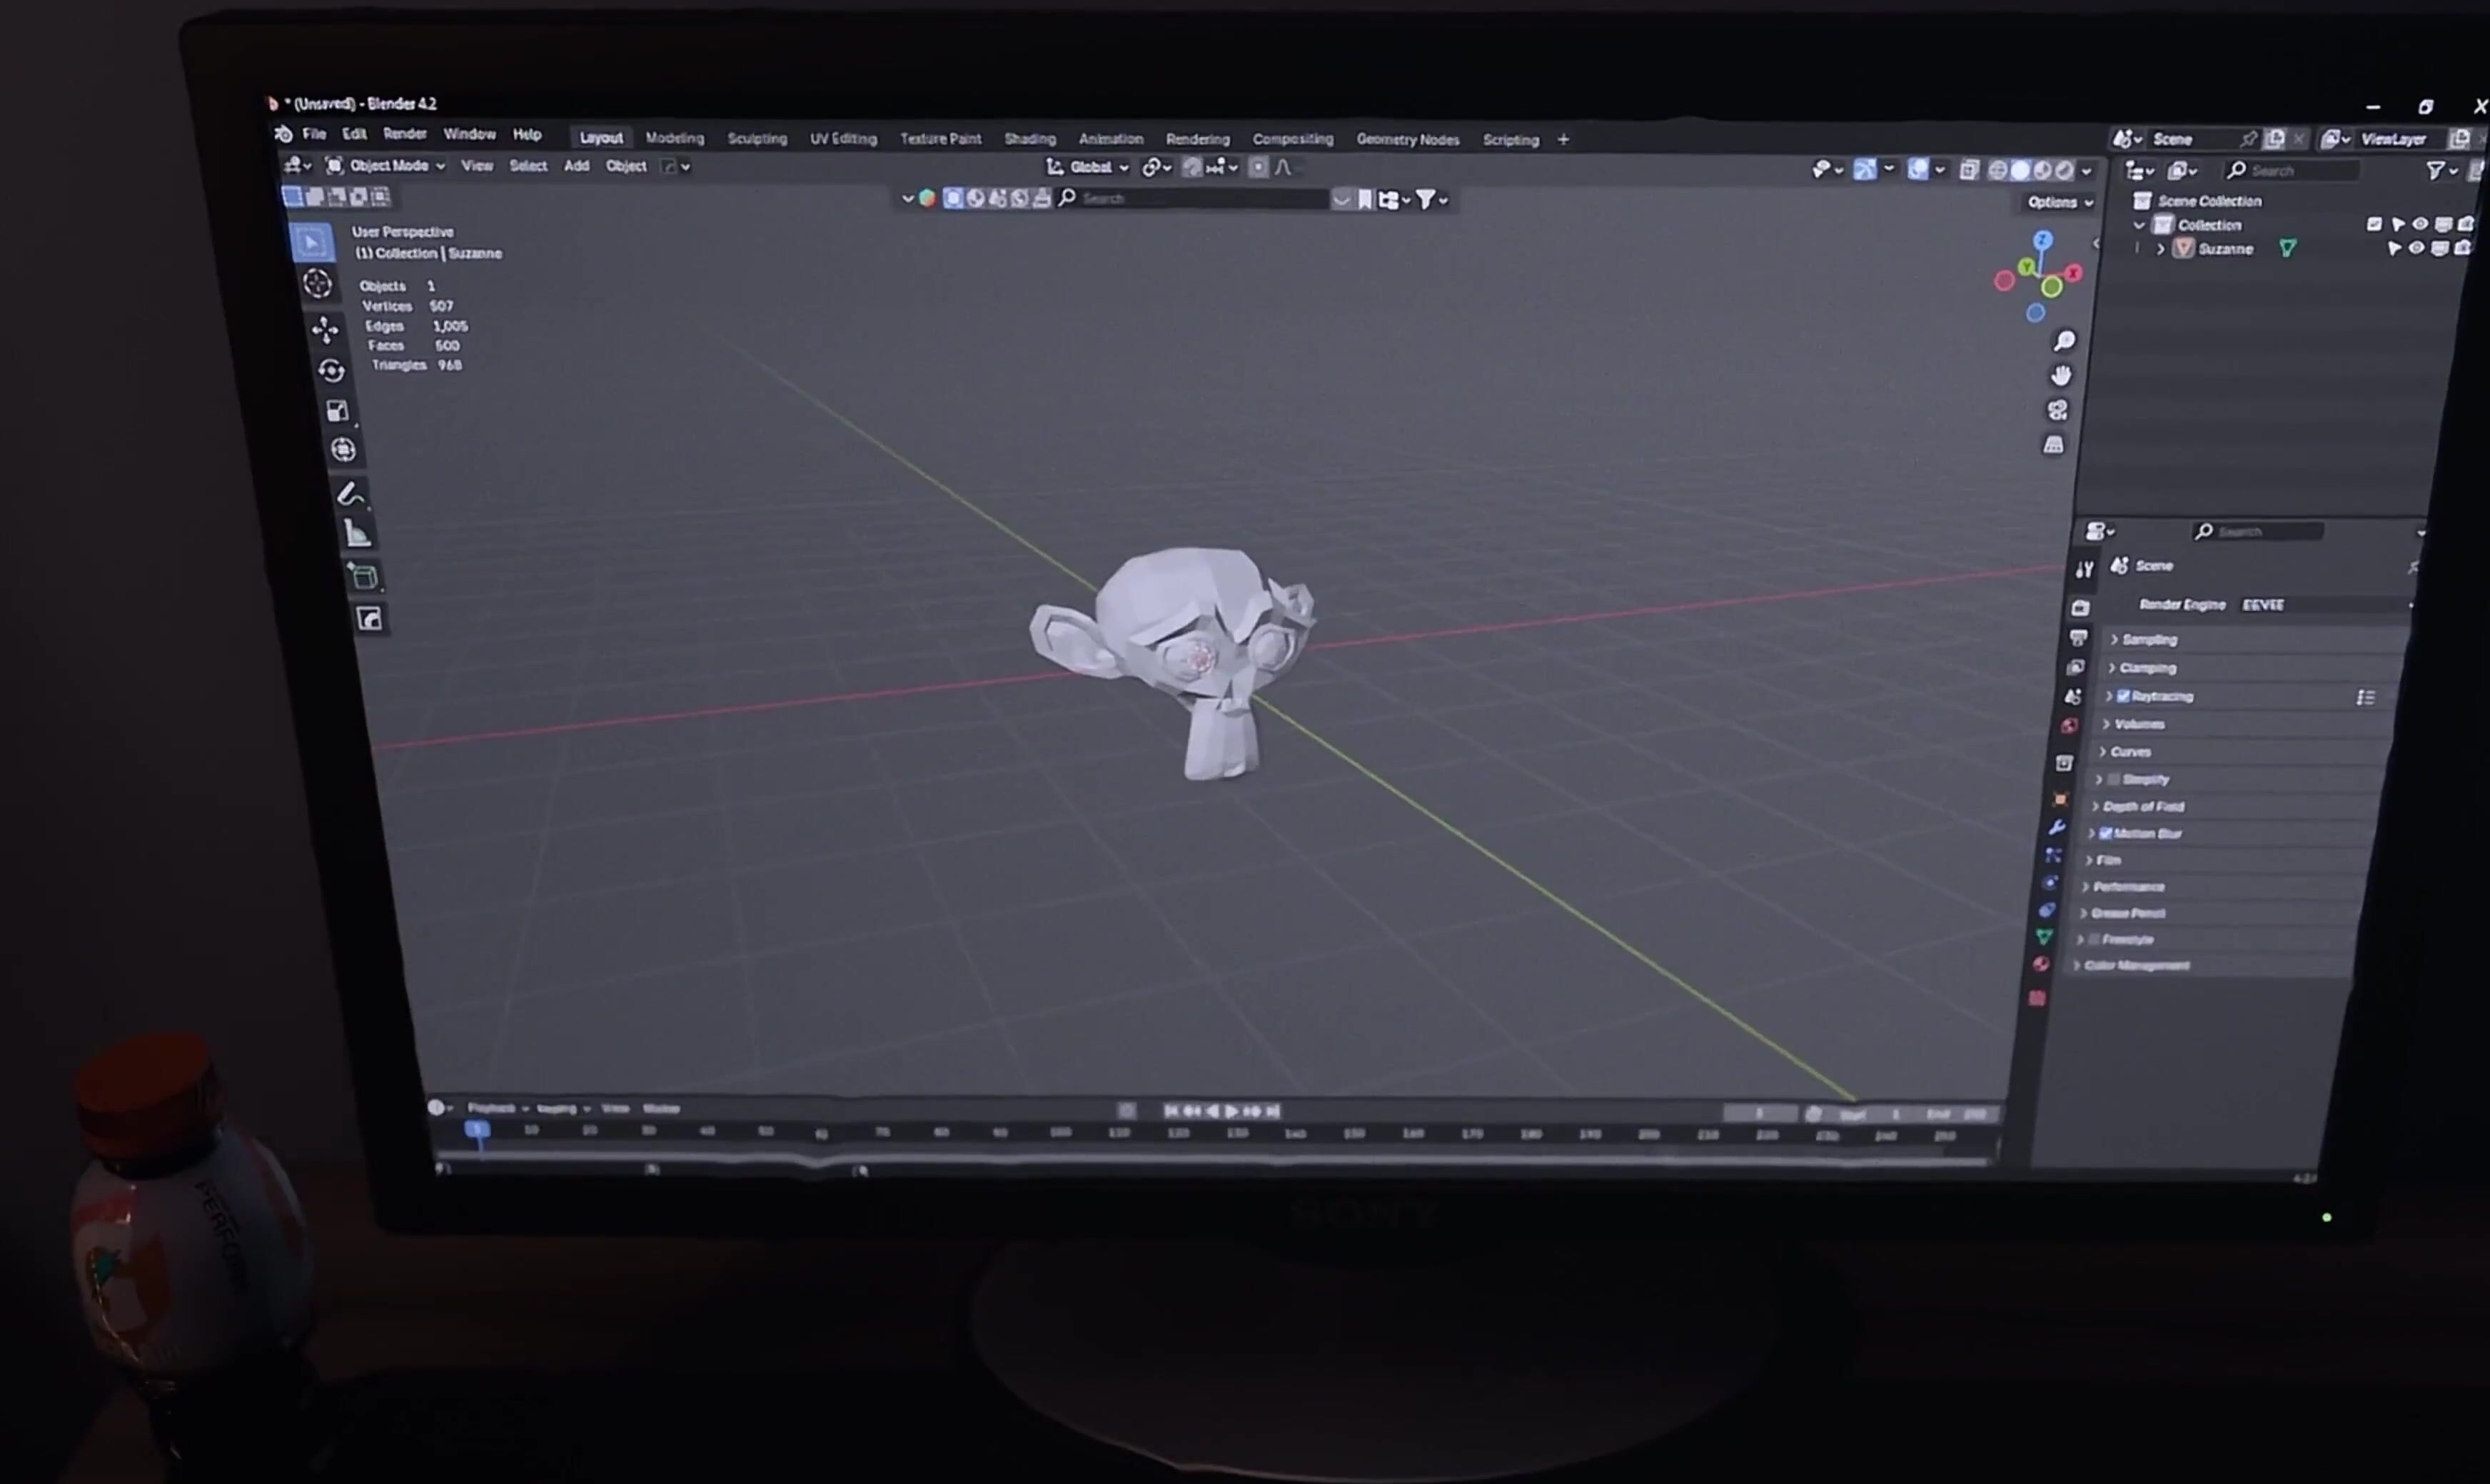Toggle the Raytracing checkbox
The image size is (2490, 1484).
(x=2123, y=696)
